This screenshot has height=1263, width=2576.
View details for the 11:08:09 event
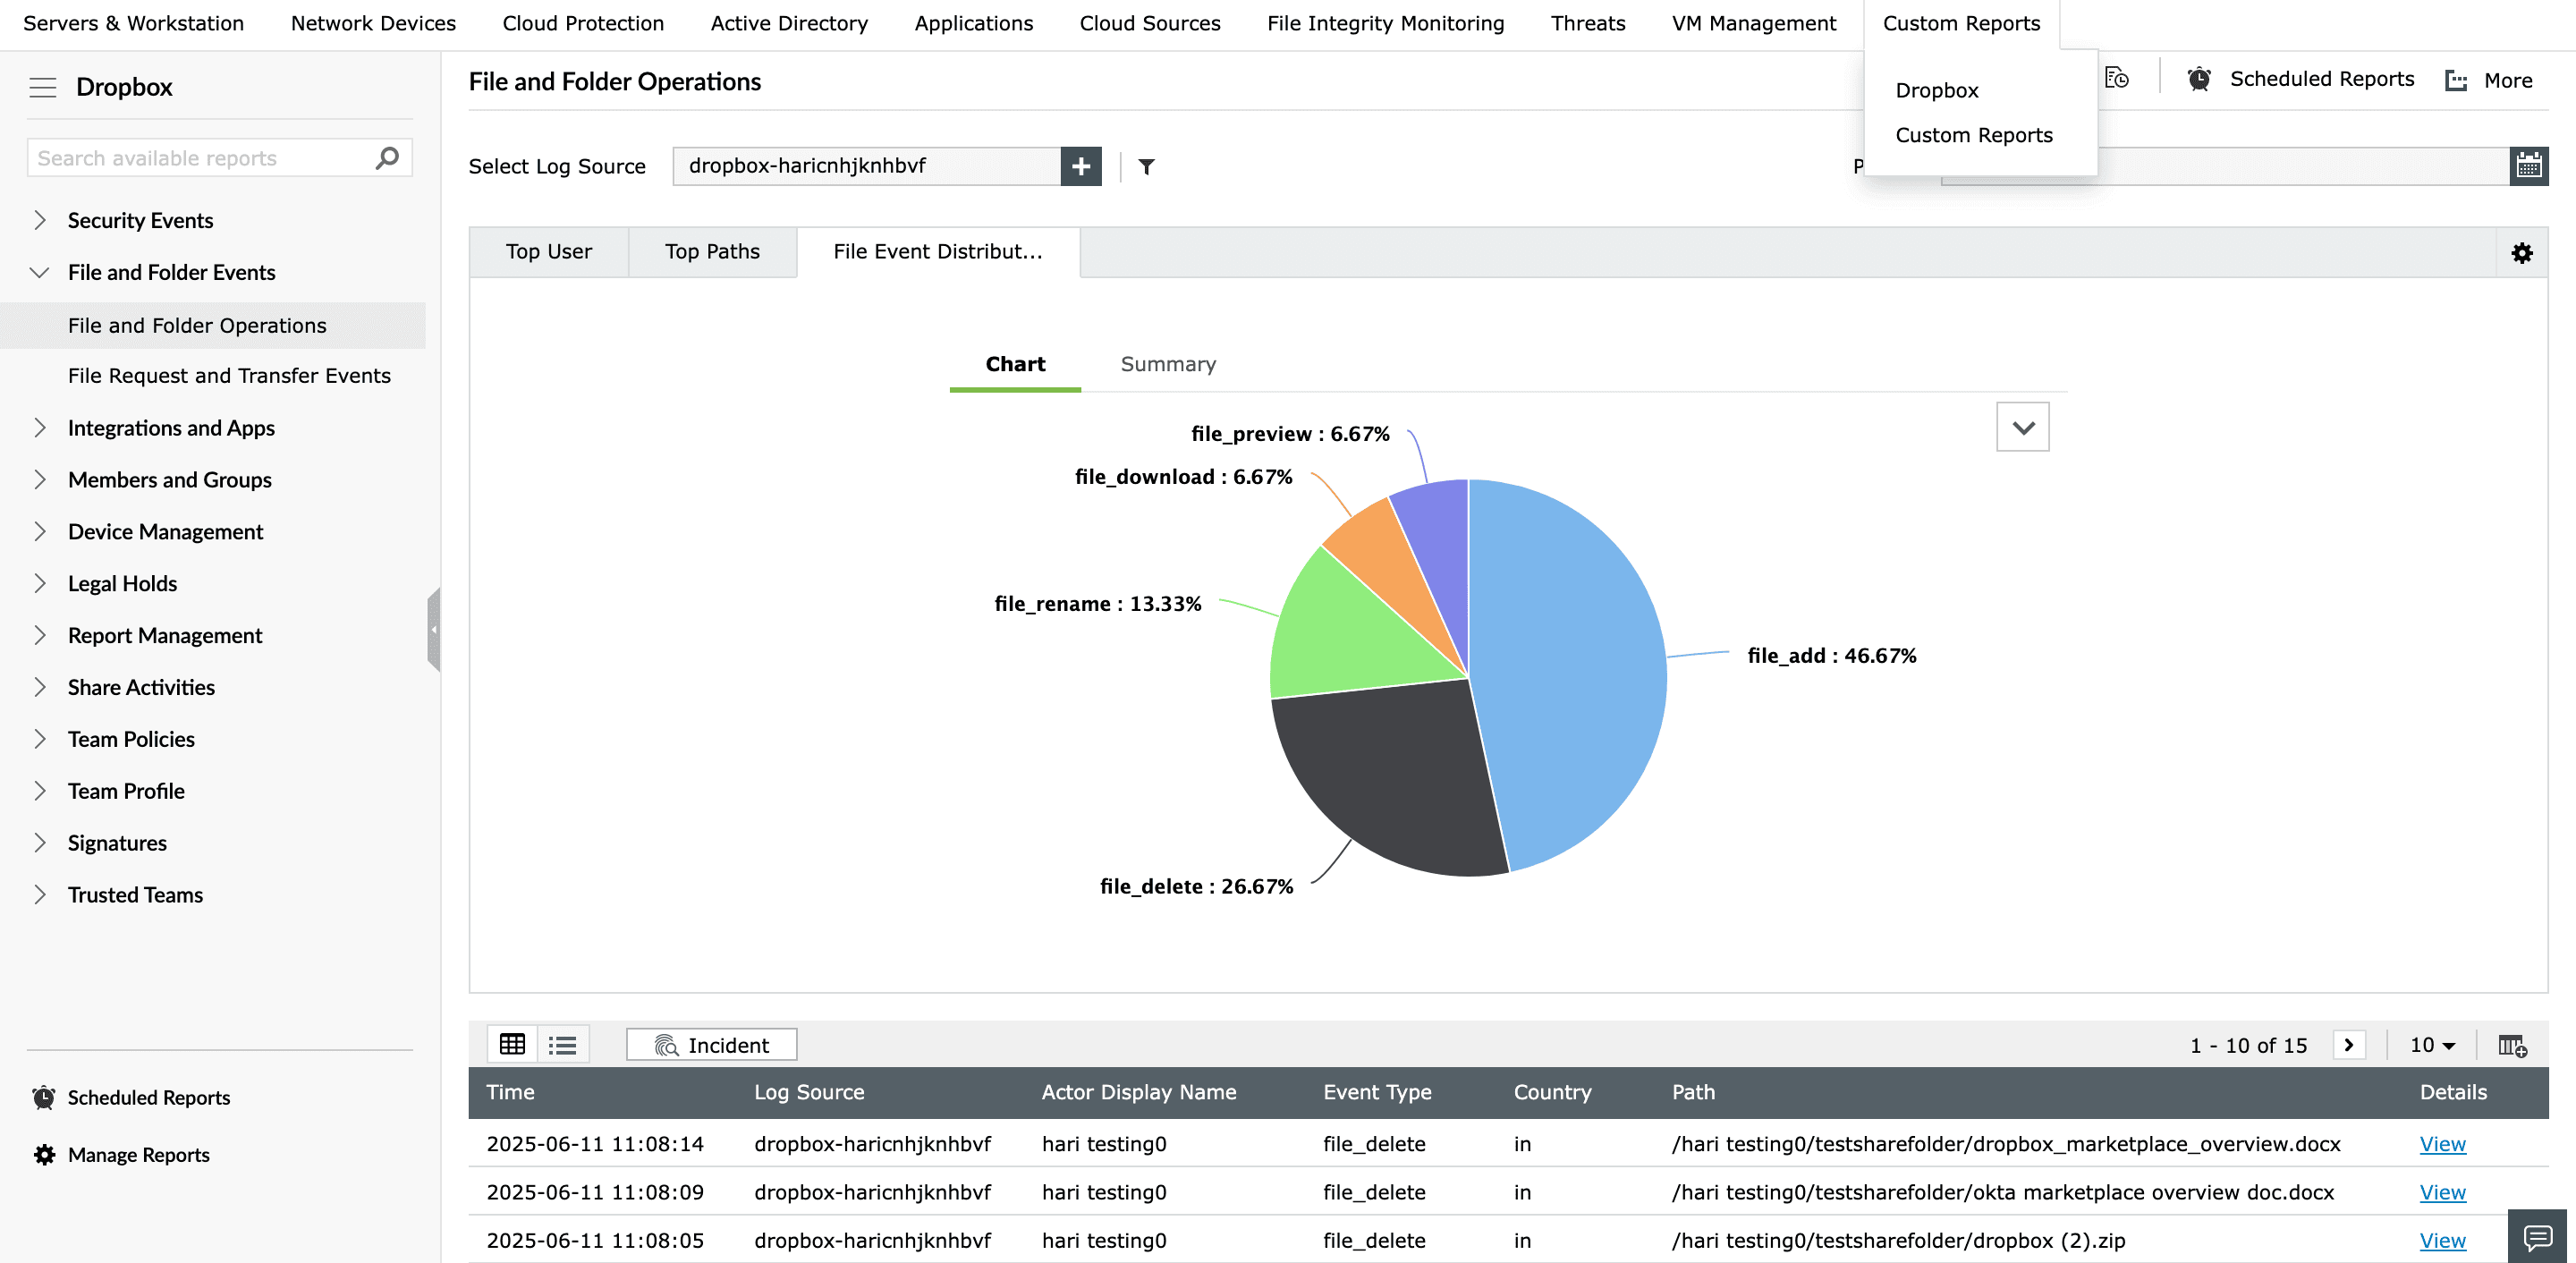click(2442, 1192)
